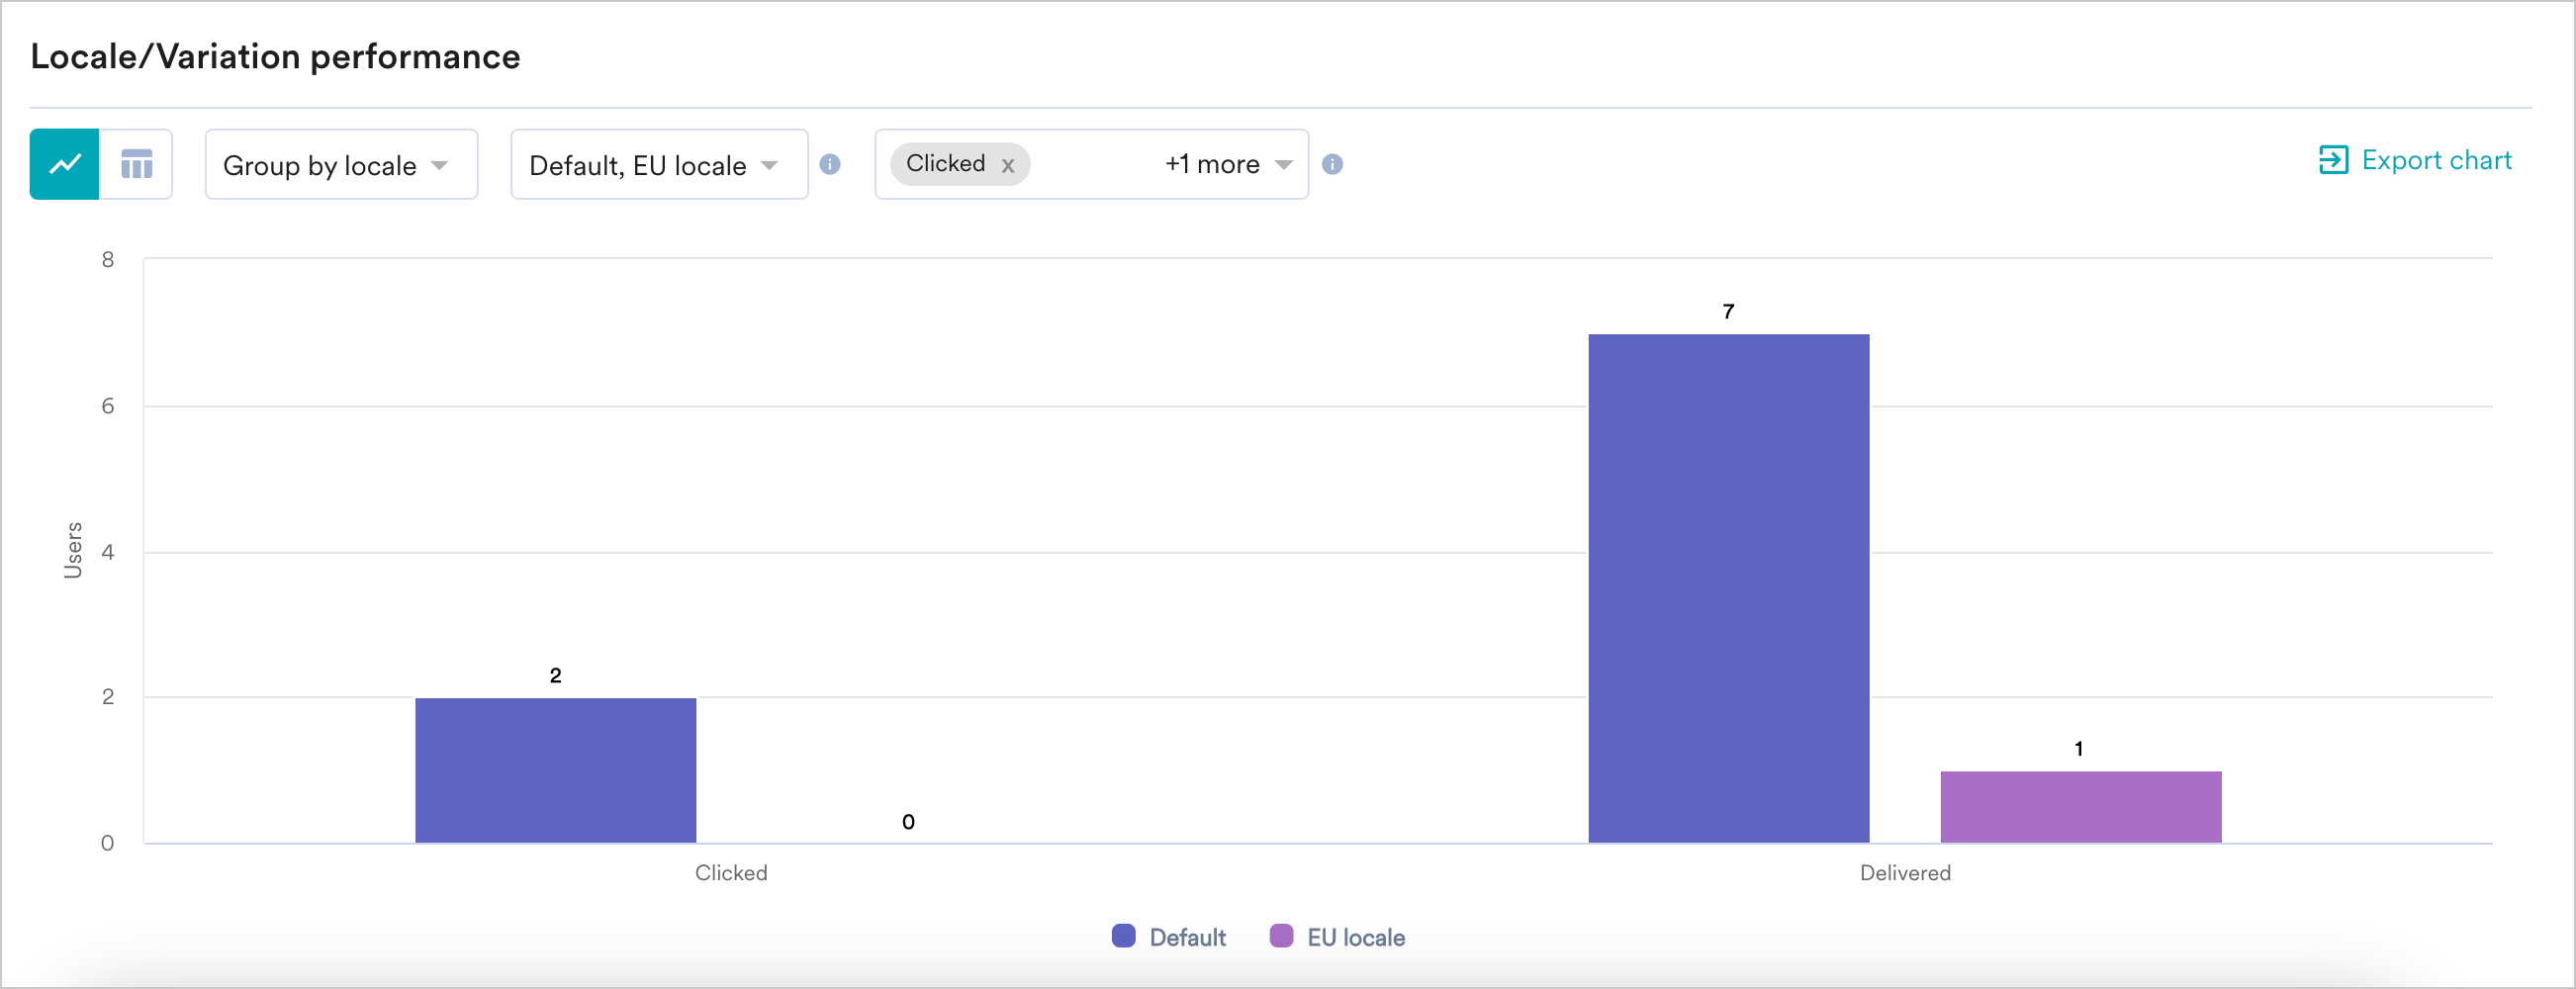
Task: Click the EU locale legend color swatch
Action: click(x=1281, y=936)
